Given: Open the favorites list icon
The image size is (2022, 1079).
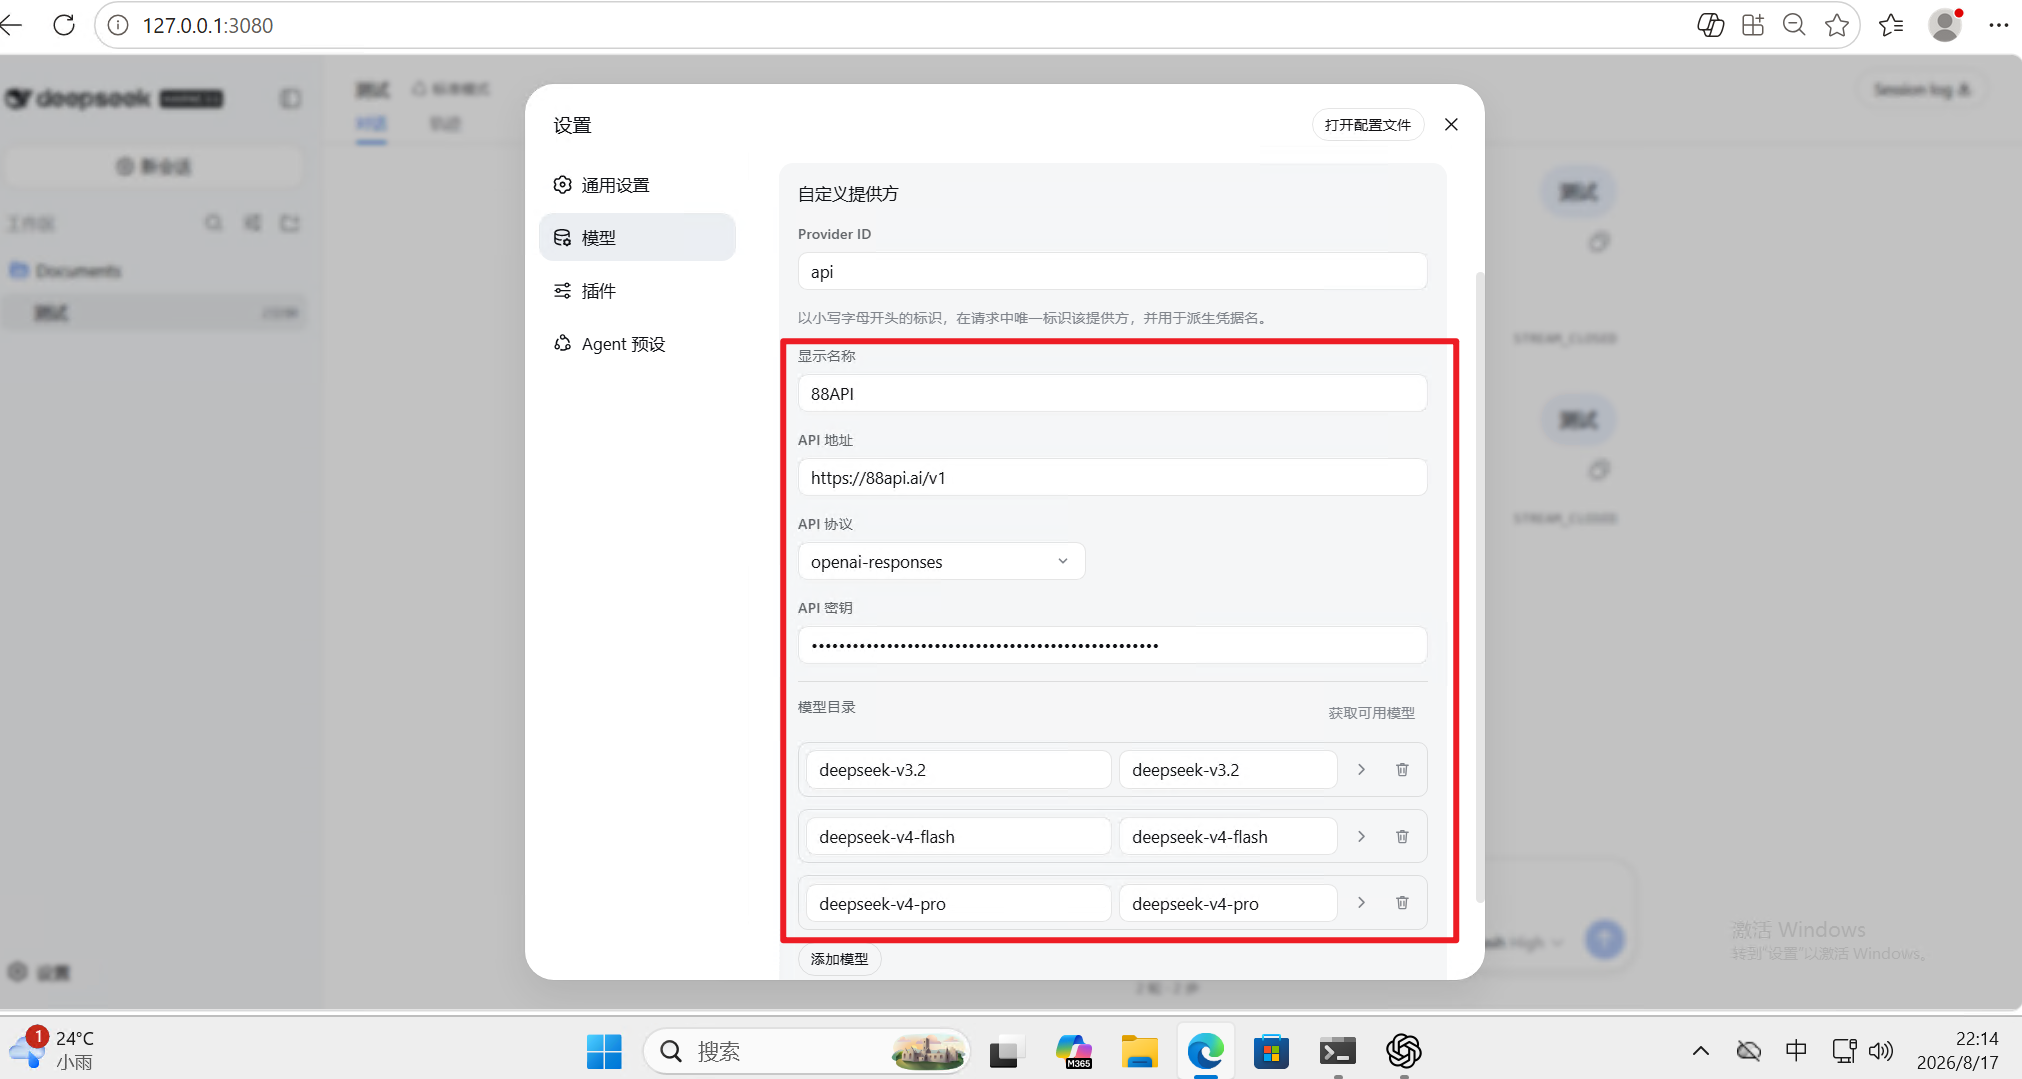Looking at the screenshot, I should (x=1891, y=25).
